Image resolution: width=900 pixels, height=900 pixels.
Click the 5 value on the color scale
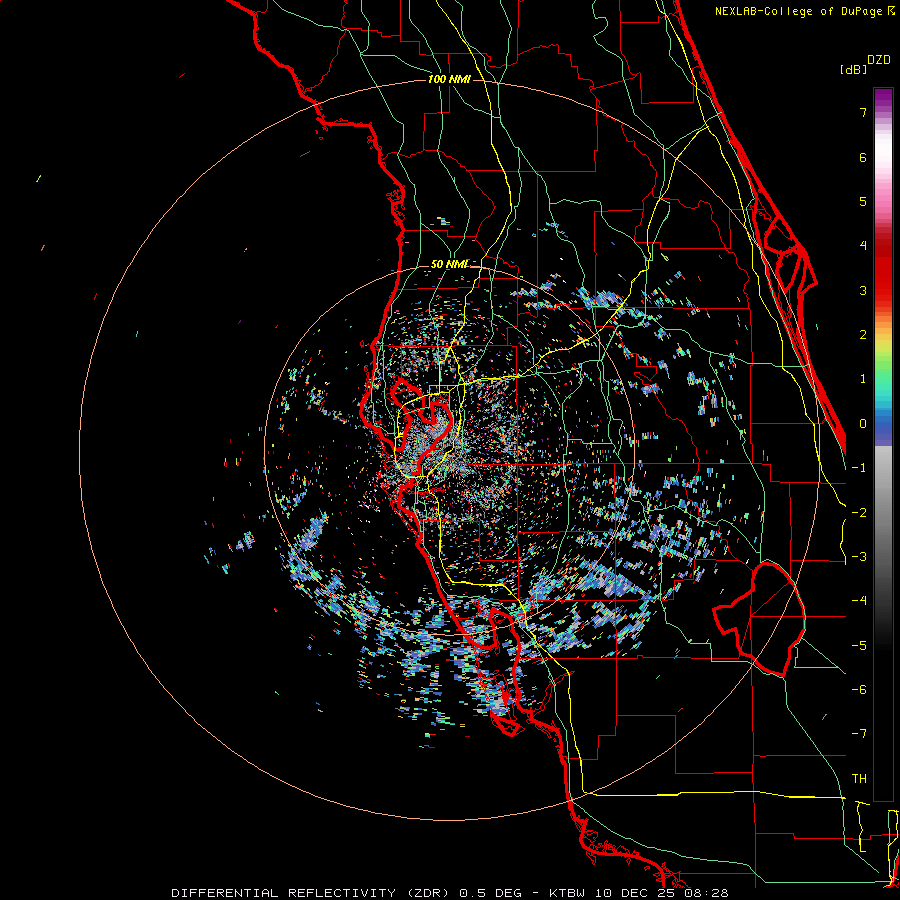863,201
